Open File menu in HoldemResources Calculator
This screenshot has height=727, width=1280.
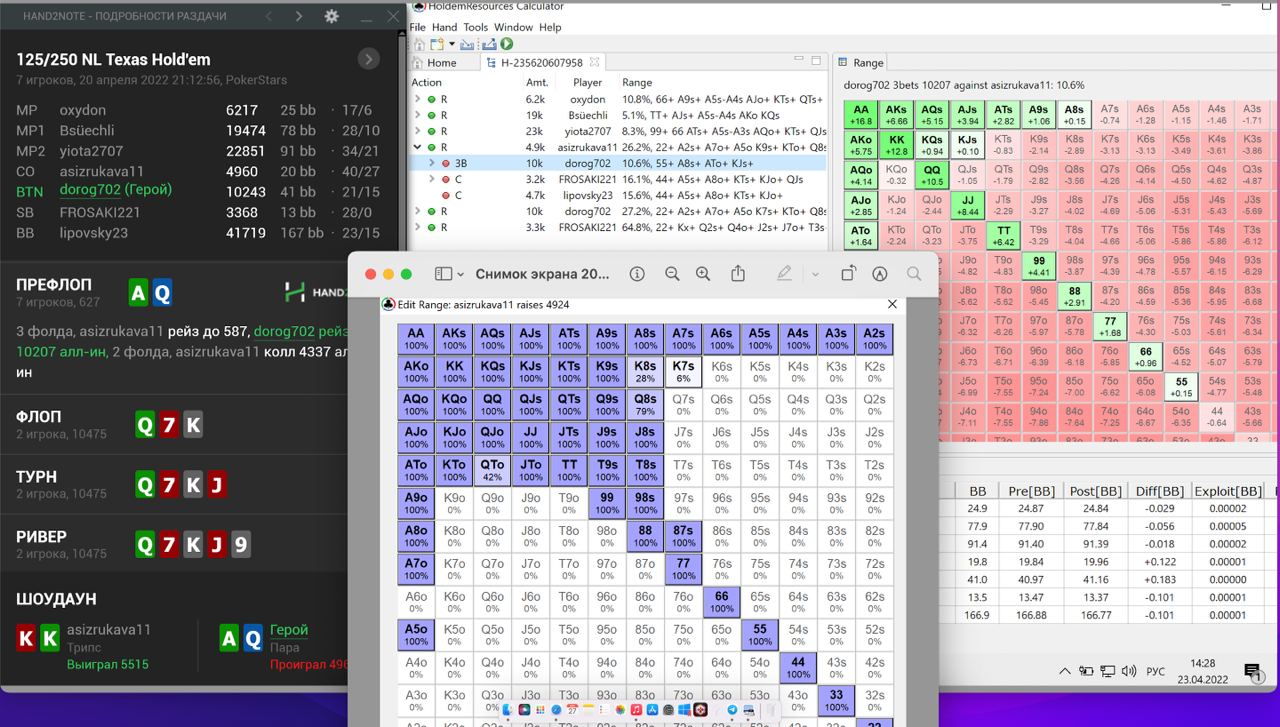[417, 27]
